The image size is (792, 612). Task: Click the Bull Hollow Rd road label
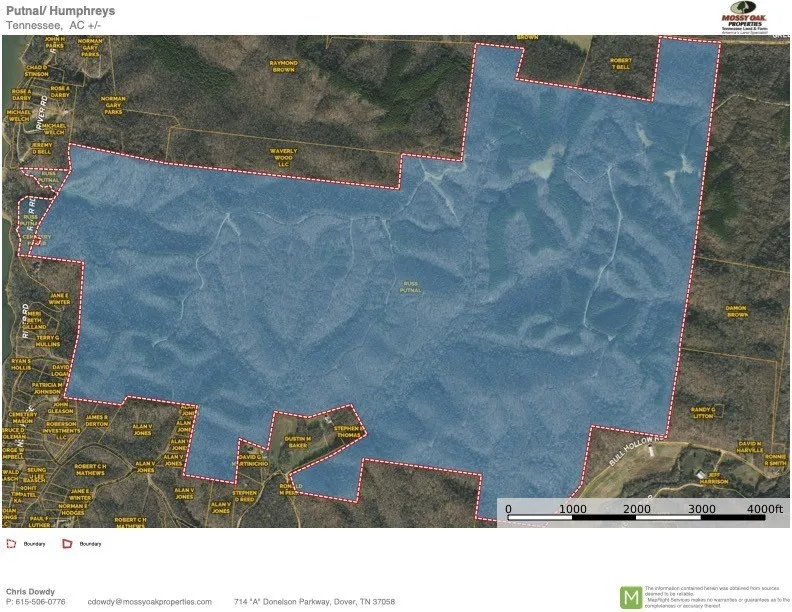[x=635, y=451]
